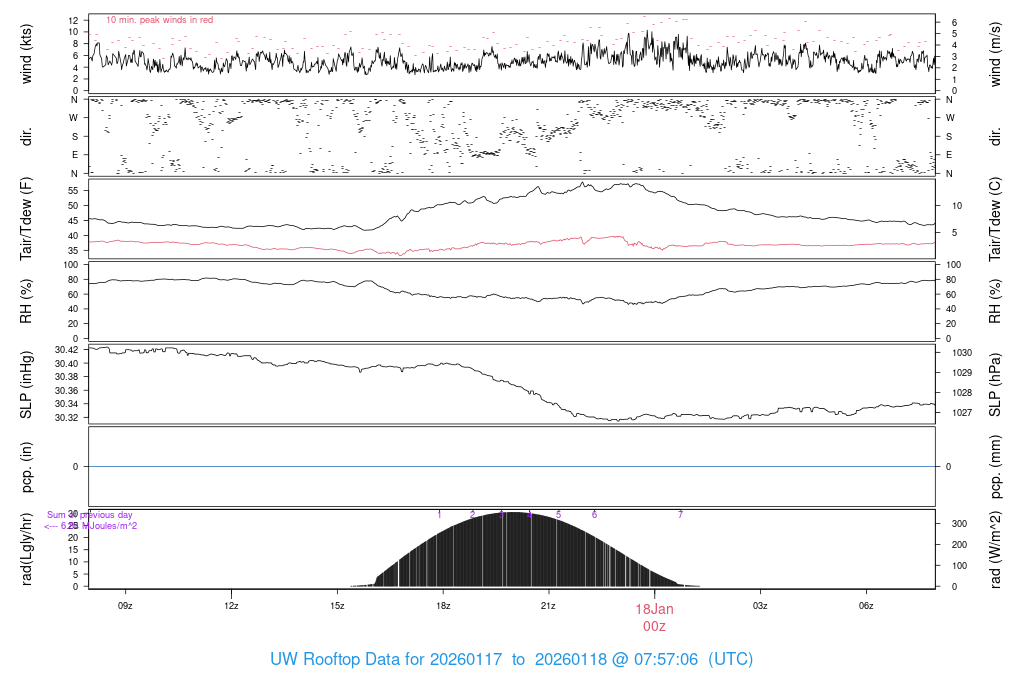Select the '200' W/m^2 tick value
1024x700 pixels.
pyautogui.click(x=959, y=545)
